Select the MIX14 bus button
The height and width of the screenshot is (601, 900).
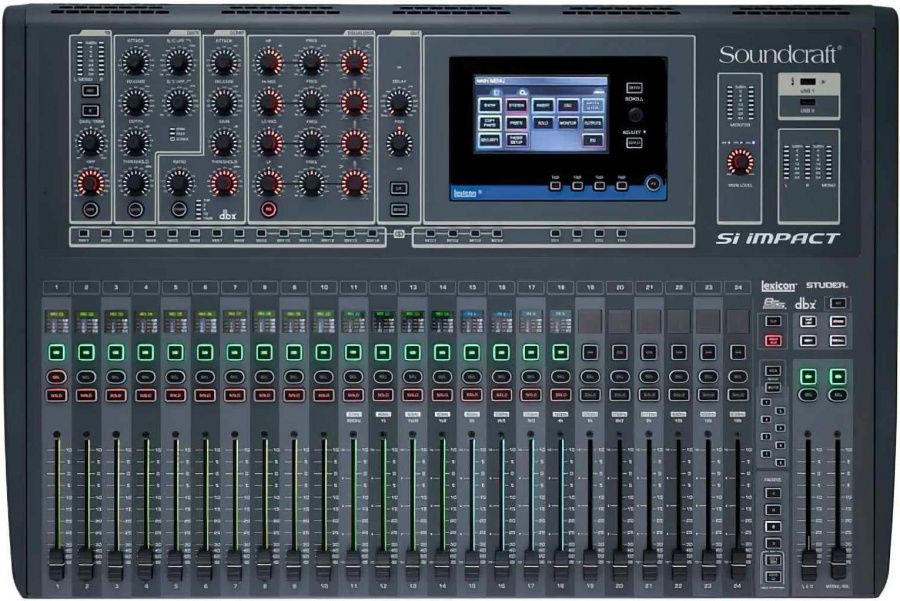372,234
